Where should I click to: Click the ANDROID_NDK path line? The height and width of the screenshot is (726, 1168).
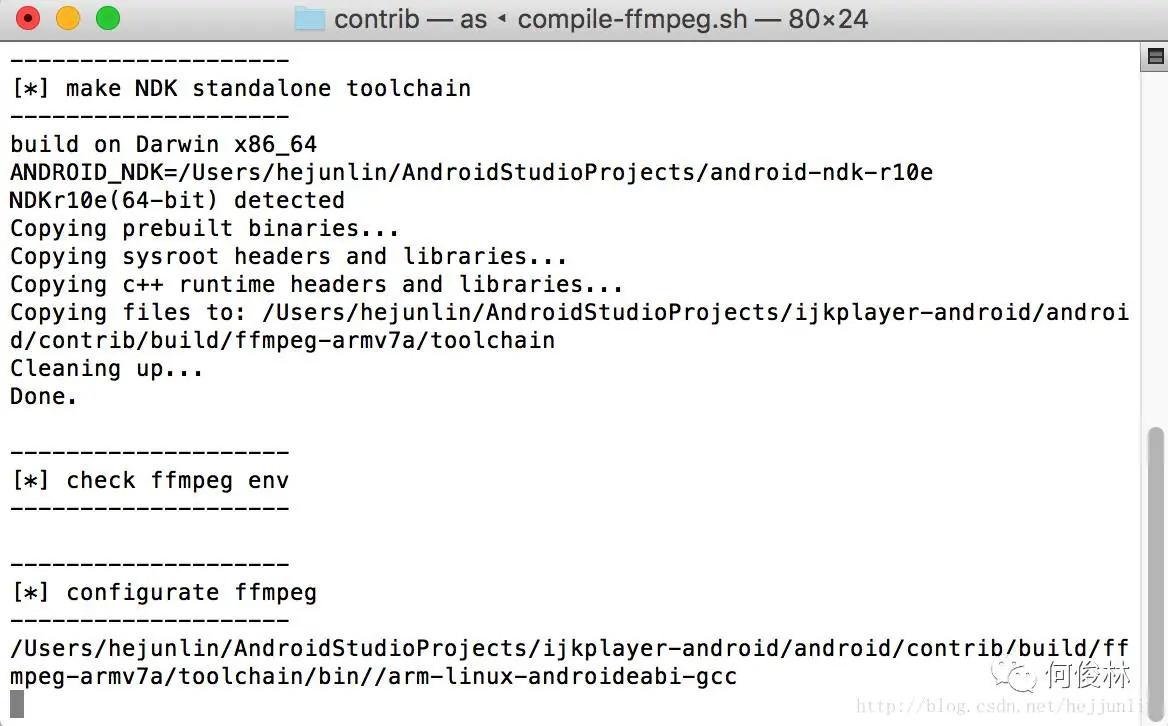[472, 173]
